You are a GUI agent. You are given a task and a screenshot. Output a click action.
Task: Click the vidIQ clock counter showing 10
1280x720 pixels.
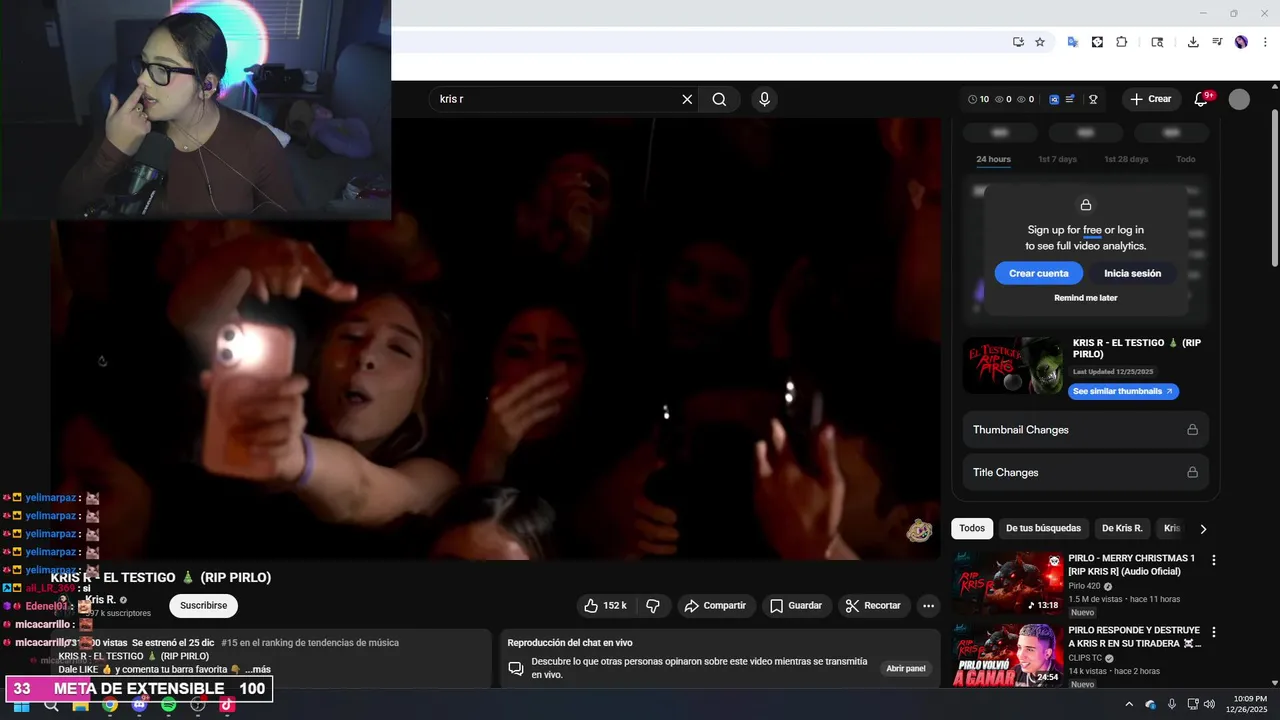click(x=979, y=99)
